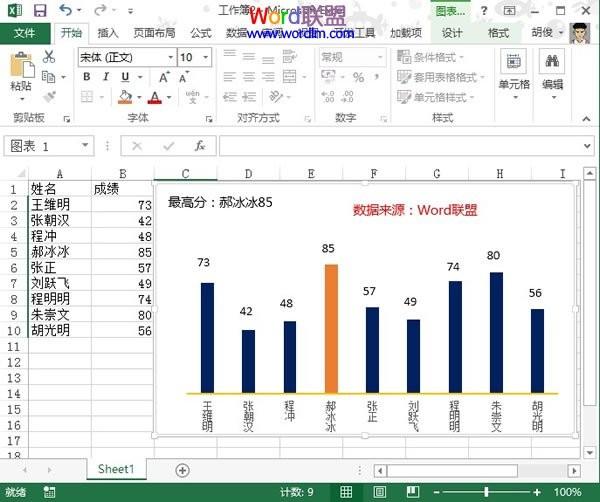Open the font size dropdown
Viewport: 600px width, 502px height.
(213, 57)
